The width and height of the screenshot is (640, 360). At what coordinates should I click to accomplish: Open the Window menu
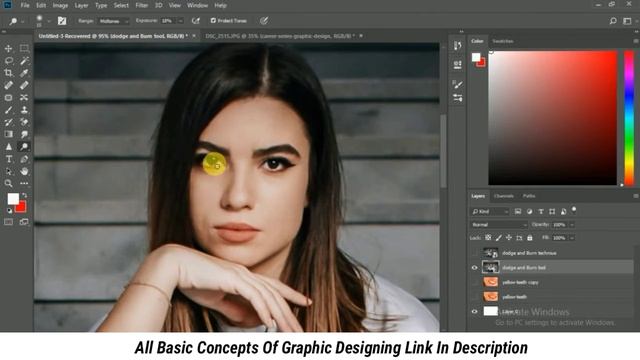197,6
